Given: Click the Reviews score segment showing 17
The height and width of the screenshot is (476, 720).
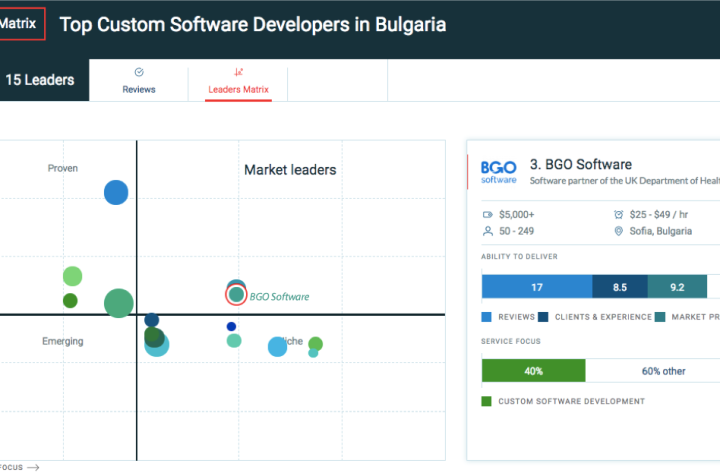Looking at the screenshot, I should [x=536, y=287].
